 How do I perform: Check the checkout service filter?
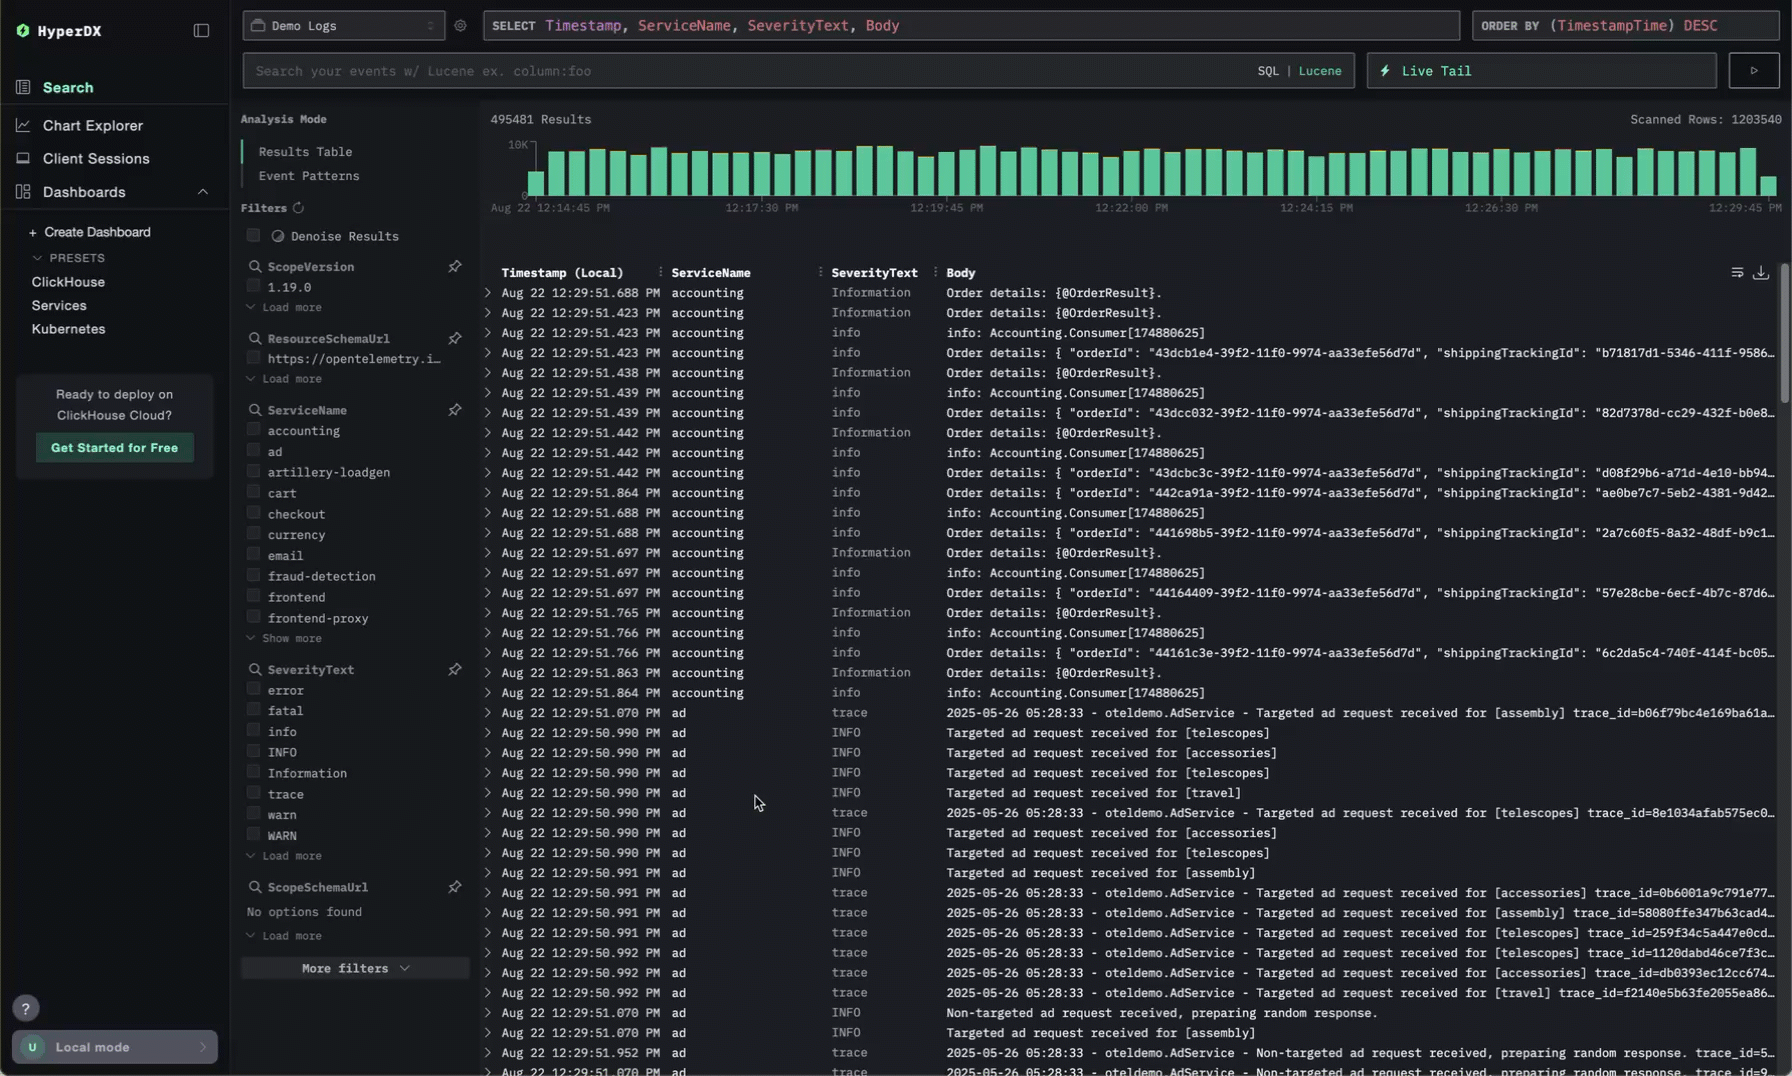click(x=254, y=513)
